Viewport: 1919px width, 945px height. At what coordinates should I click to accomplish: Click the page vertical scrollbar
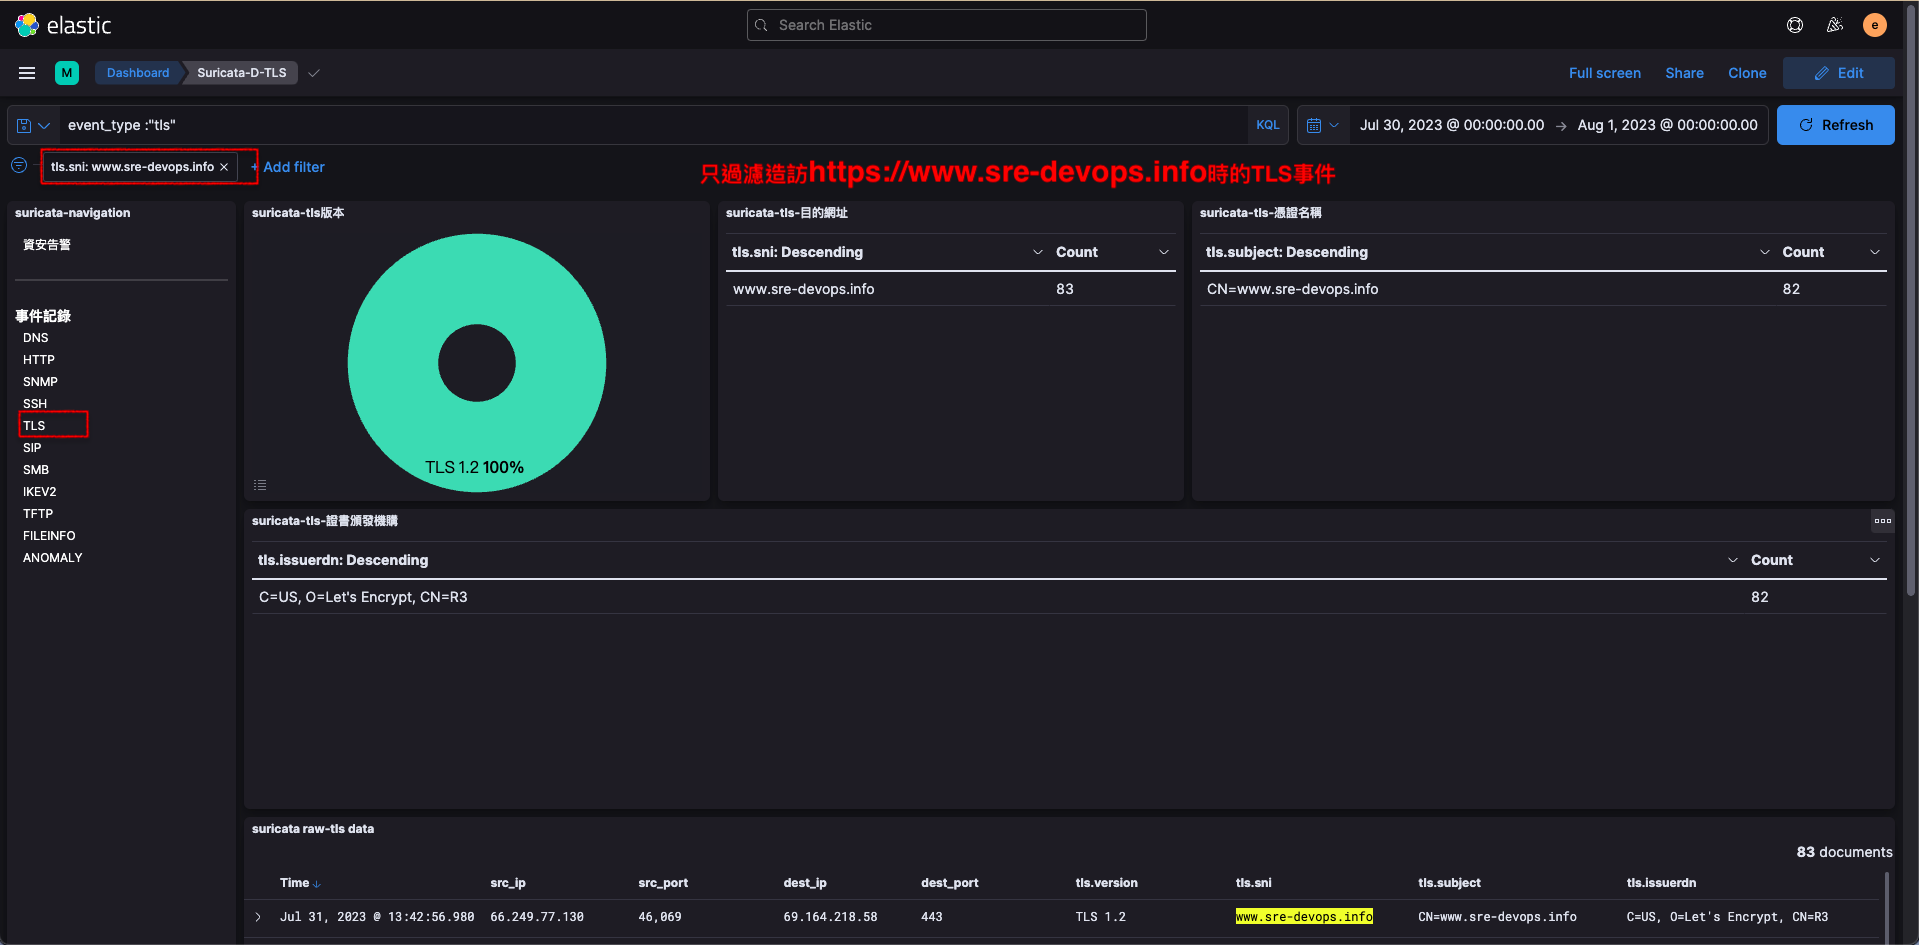pyautogui.click(x=1912, y=300)
